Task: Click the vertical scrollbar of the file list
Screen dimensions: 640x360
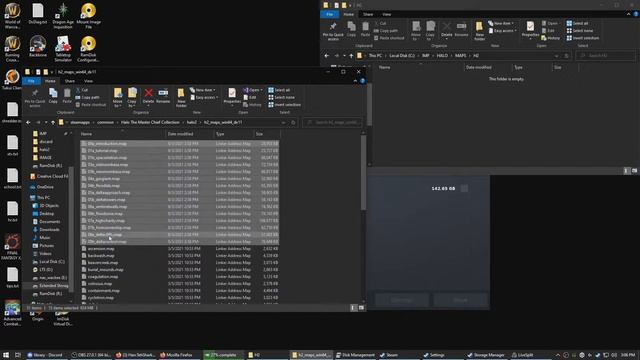Action: click(x=363, y=173)
